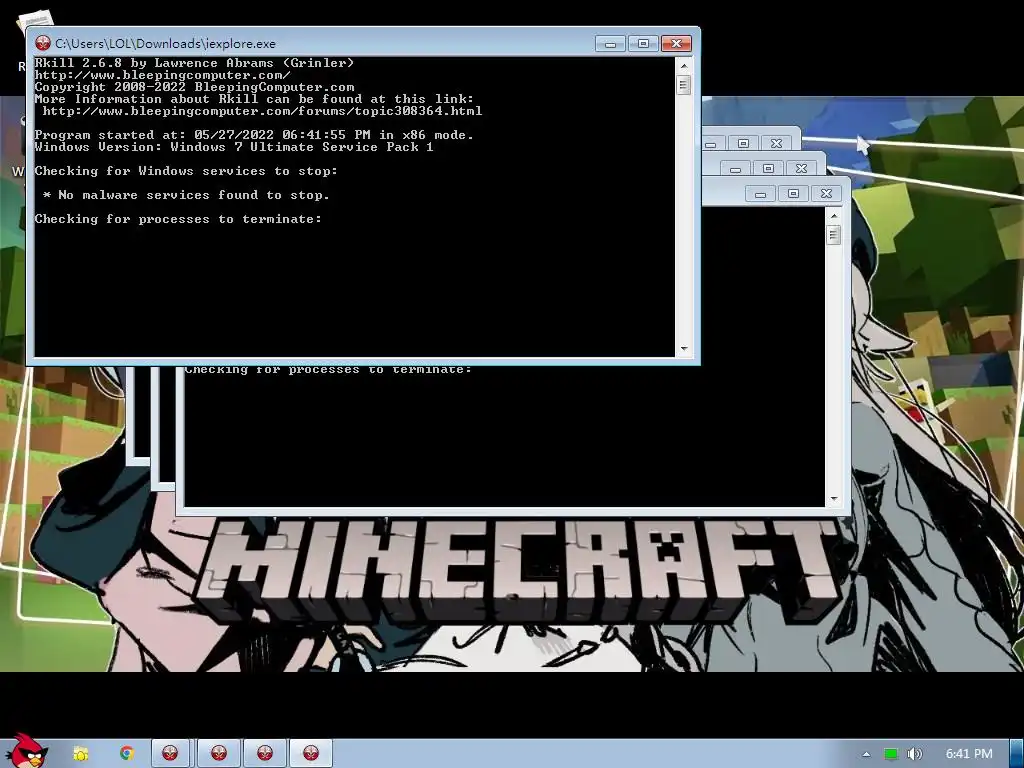Open the clock showing 6:41 PM
The height and width of the screenshot is (768, 1024).
click(968, 754)
